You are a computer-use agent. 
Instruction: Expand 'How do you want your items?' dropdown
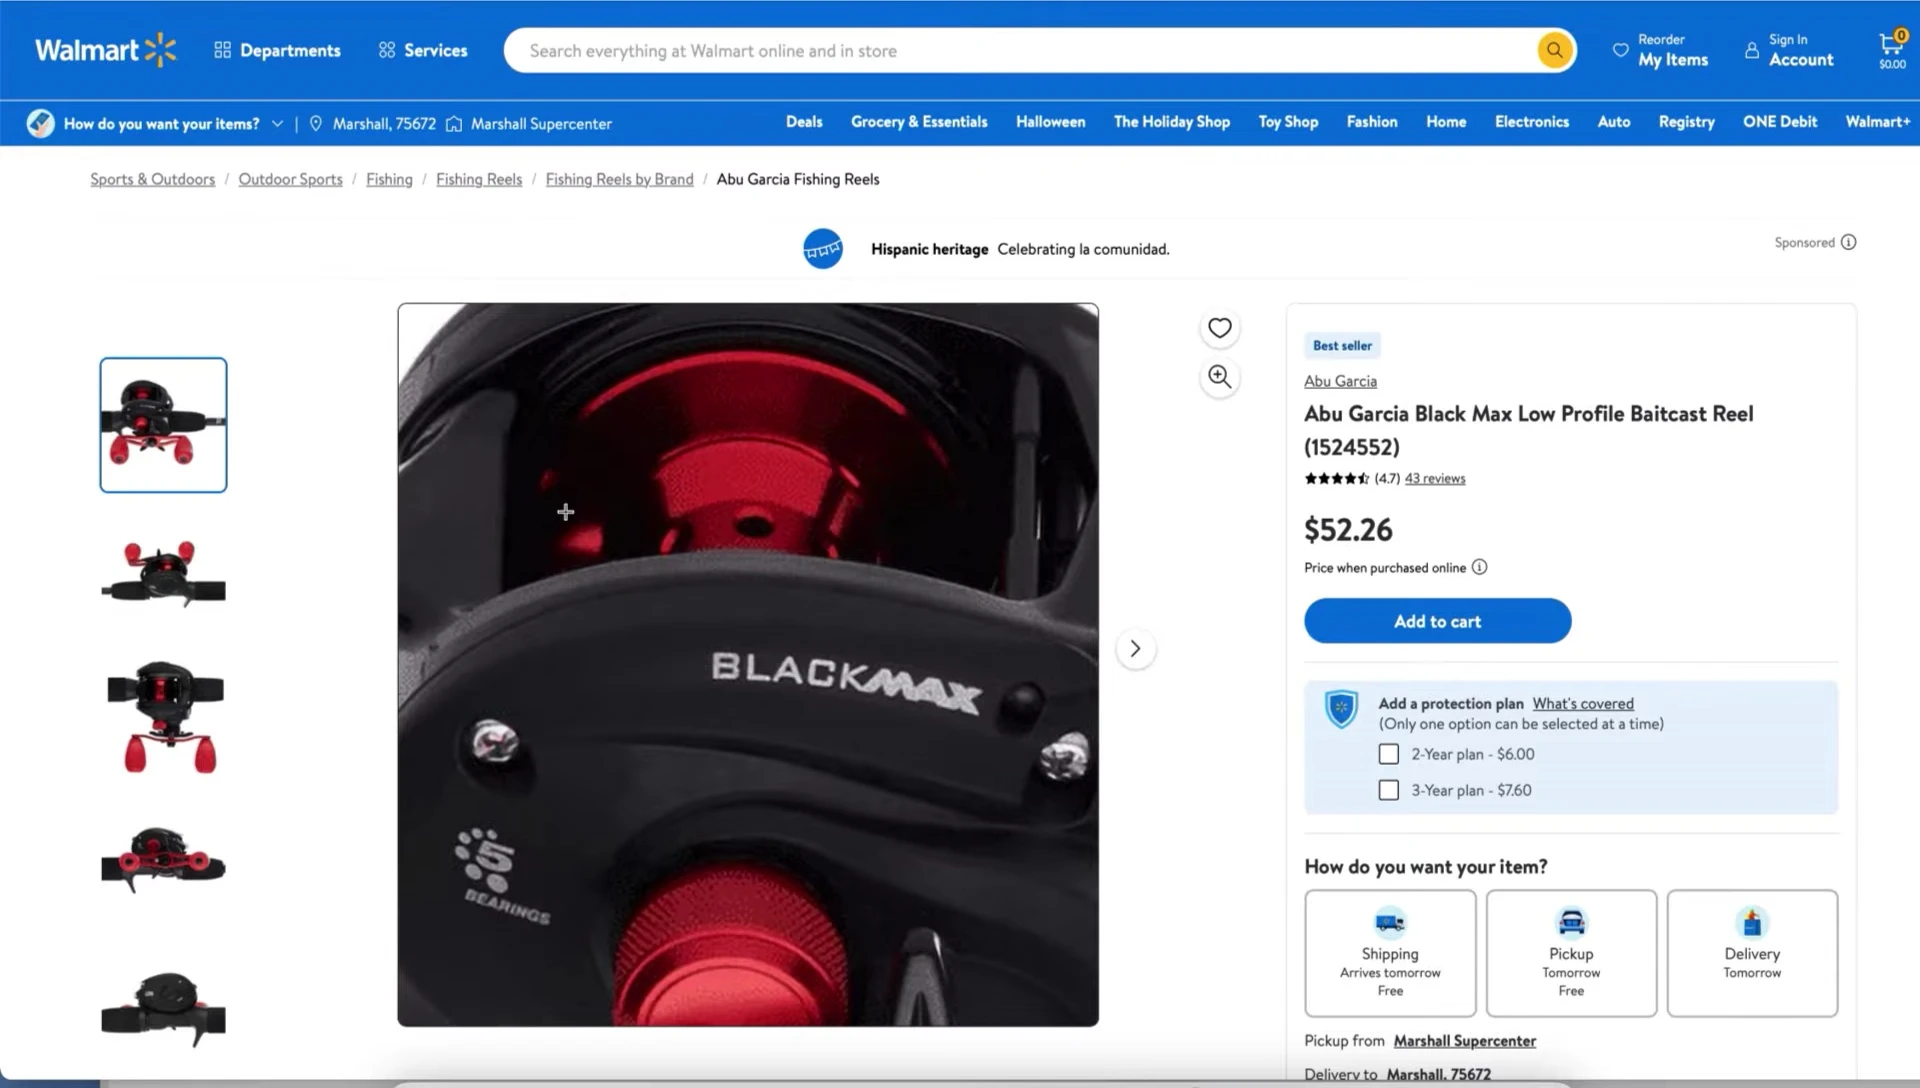pos(277,123)
